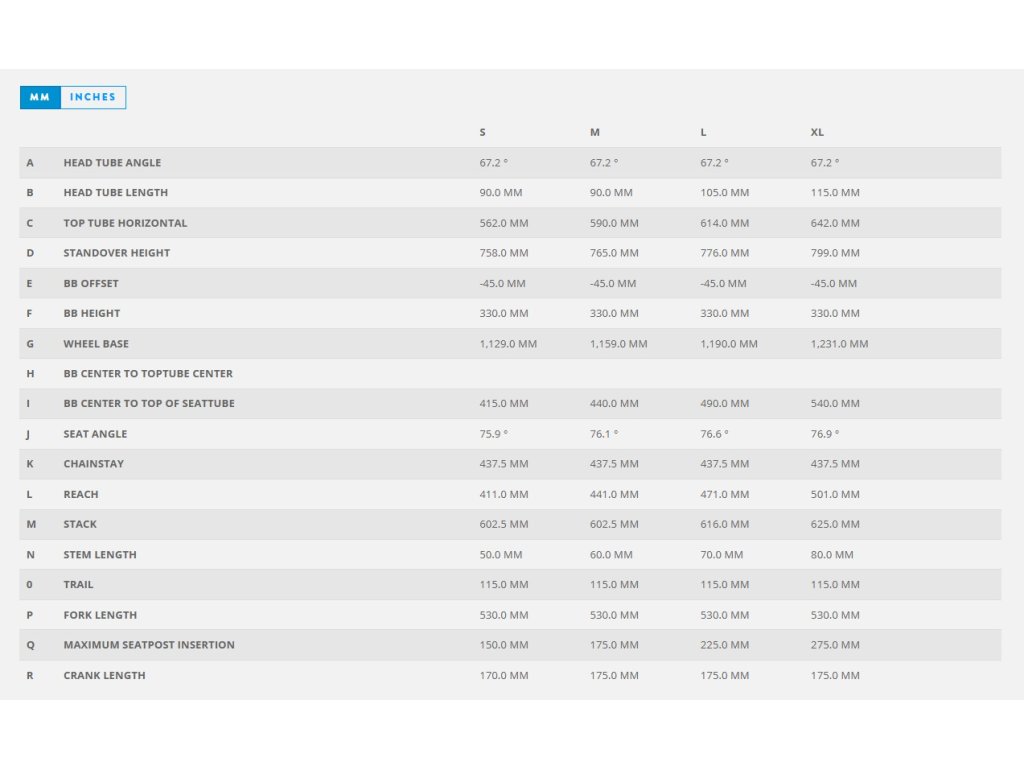Click the FORK LENGTH row label
The height and width of the screenshot is (768, 1024).
coord(100,615)
